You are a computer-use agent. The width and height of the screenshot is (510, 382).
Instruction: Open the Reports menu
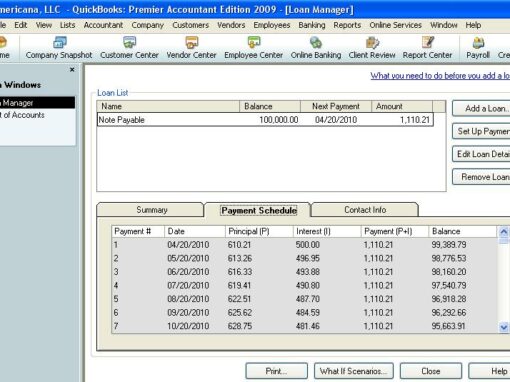pos(347,25)
